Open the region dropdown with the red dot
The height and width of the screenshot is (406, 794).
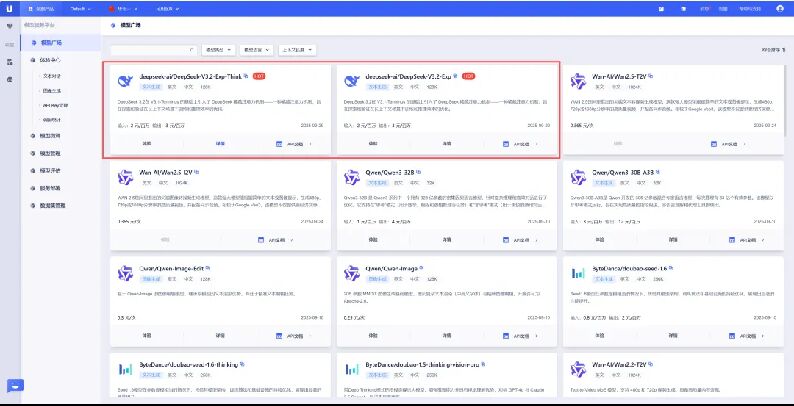[122, 9]
